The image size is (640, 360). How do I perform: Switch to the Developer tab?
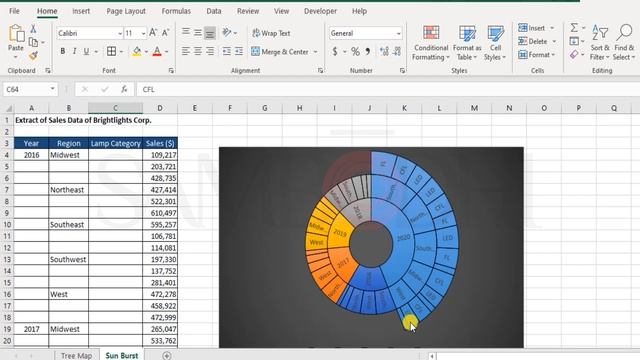tap(320, 11)
